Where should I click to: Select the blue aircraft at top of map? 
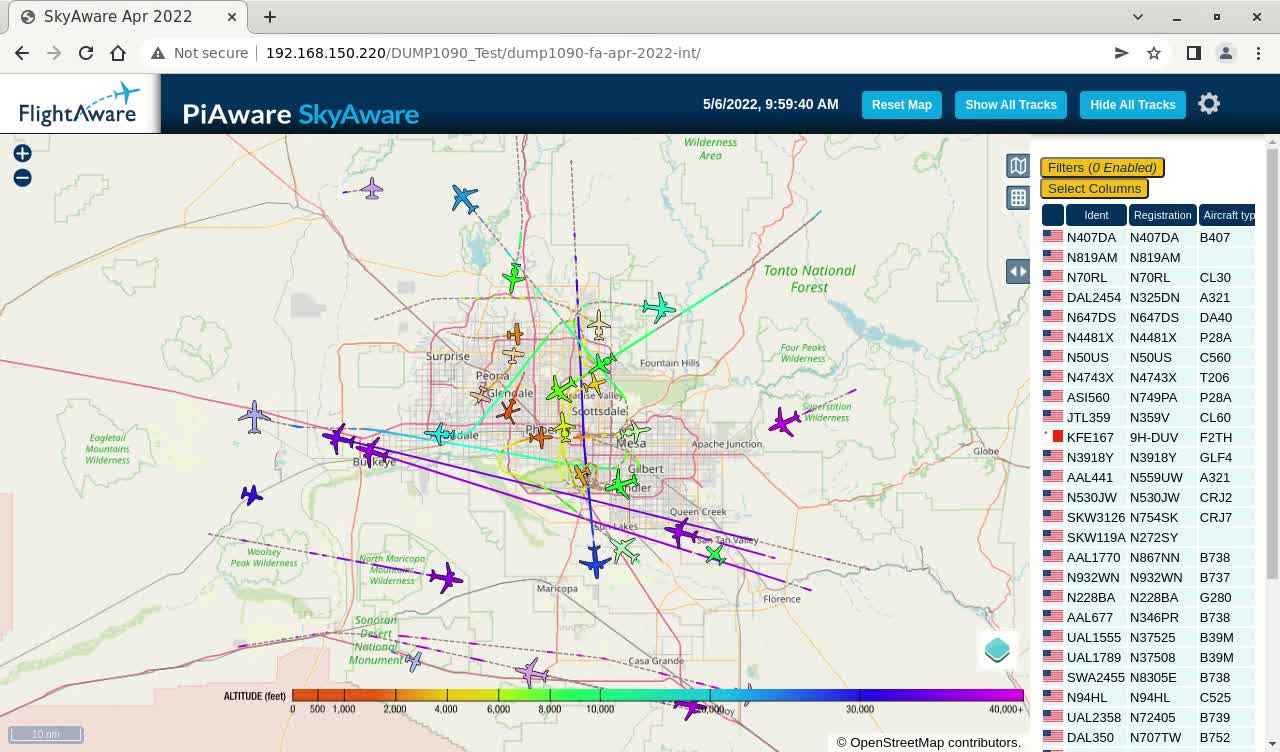(464, 198)
